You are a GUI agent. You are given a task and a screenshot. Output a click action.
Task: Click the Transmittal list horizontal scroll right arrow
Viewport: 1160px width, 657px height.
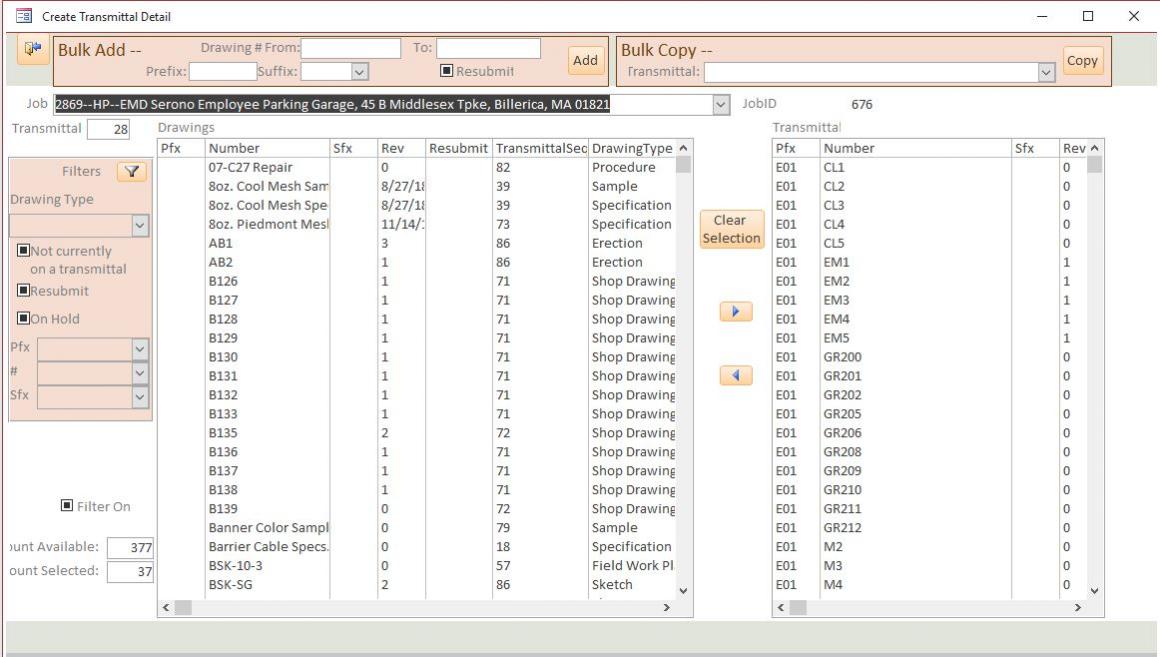pyautogui.click(x=1078, y=607)
